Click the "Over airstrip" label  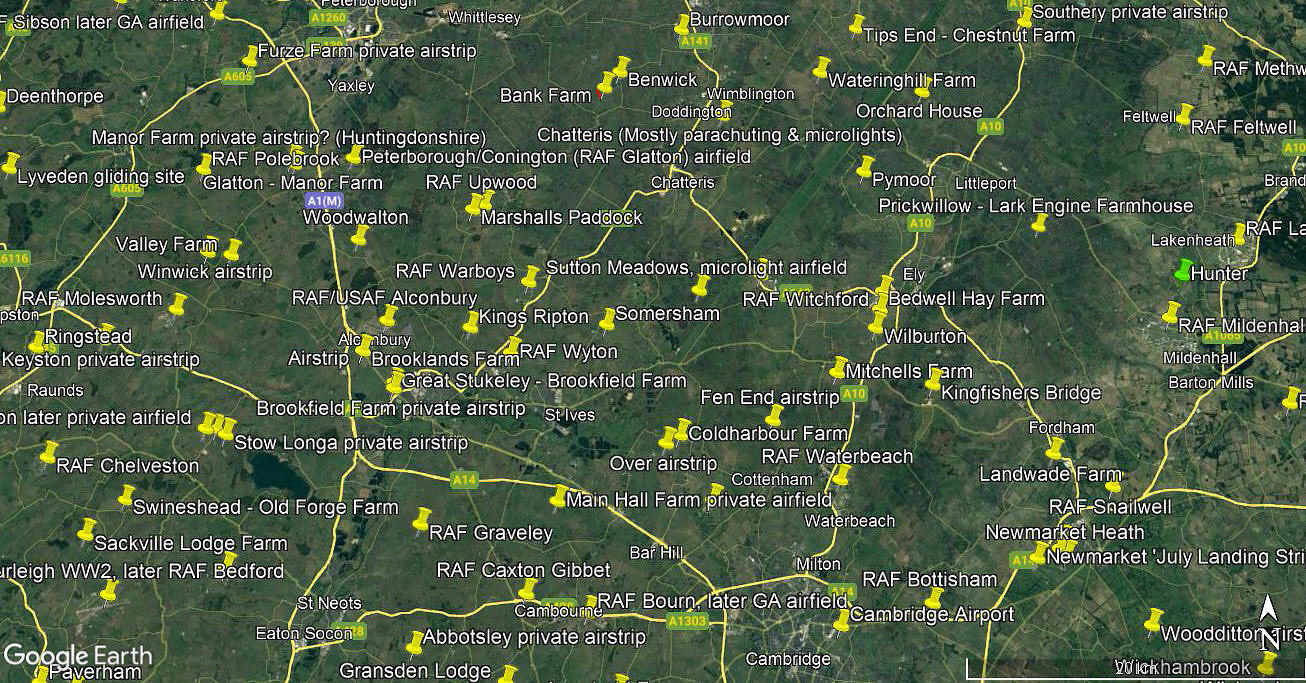coord(663,464)
